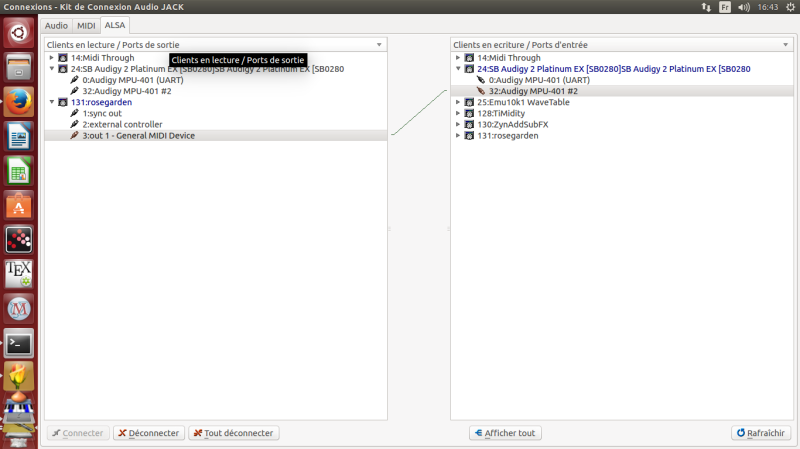Expand 131:rosegarden in input ports
Viewport: 800px width, 449px height.
pyautogui.click(x=458, y=136)
